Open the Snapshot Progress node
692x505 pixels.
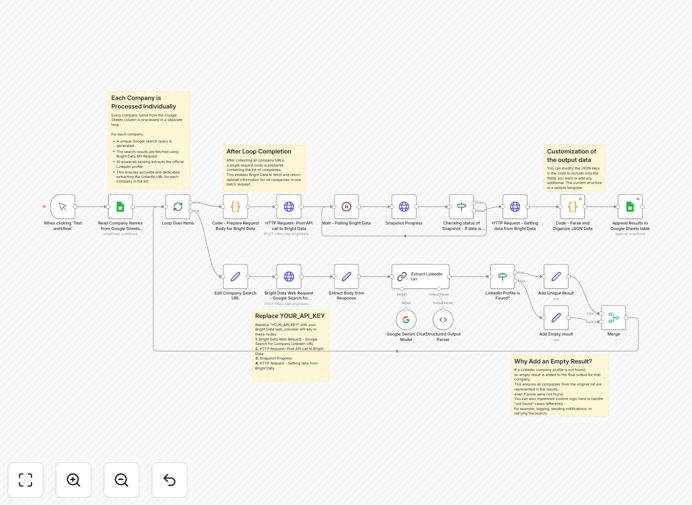[x=404, y=206]
